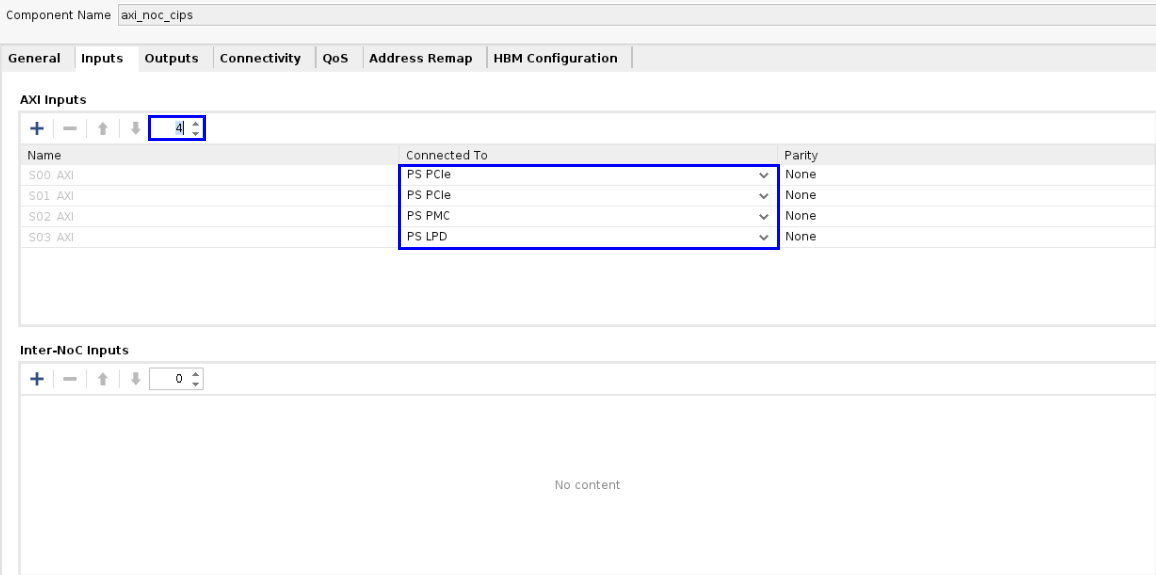Increment the AXI Inputs count spinner
1156x575 pixels.
196,124
